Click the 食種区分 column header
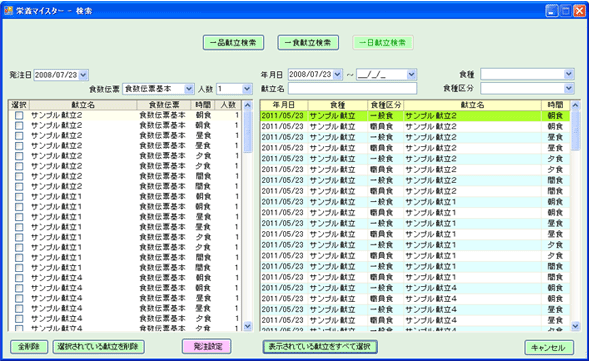 pos(386,105)
